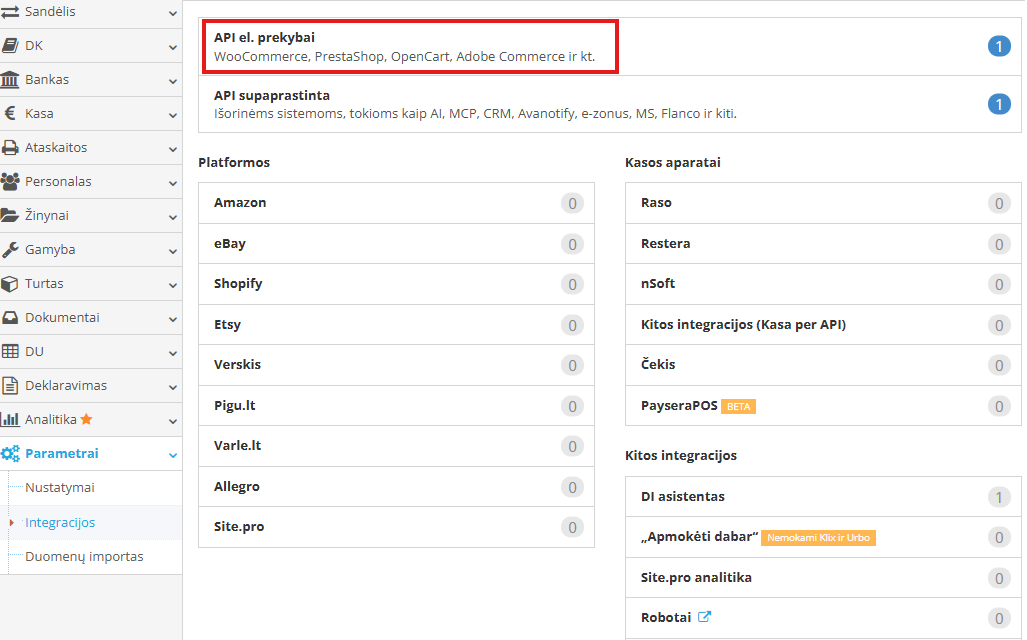Click the Personalas people icon

coord(10,181)
